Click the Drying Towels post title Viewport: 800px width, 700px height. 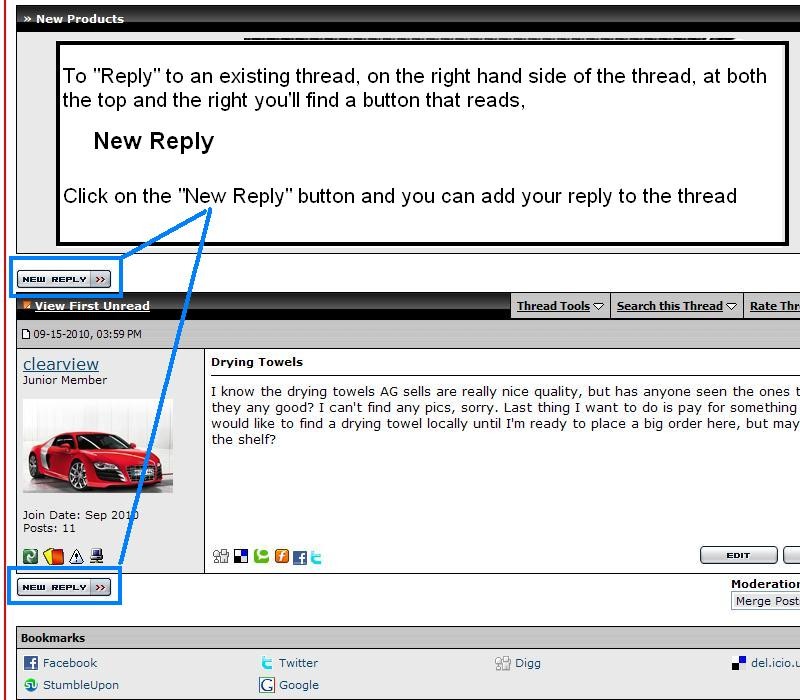pyautogui.click(x=257, y=362)
